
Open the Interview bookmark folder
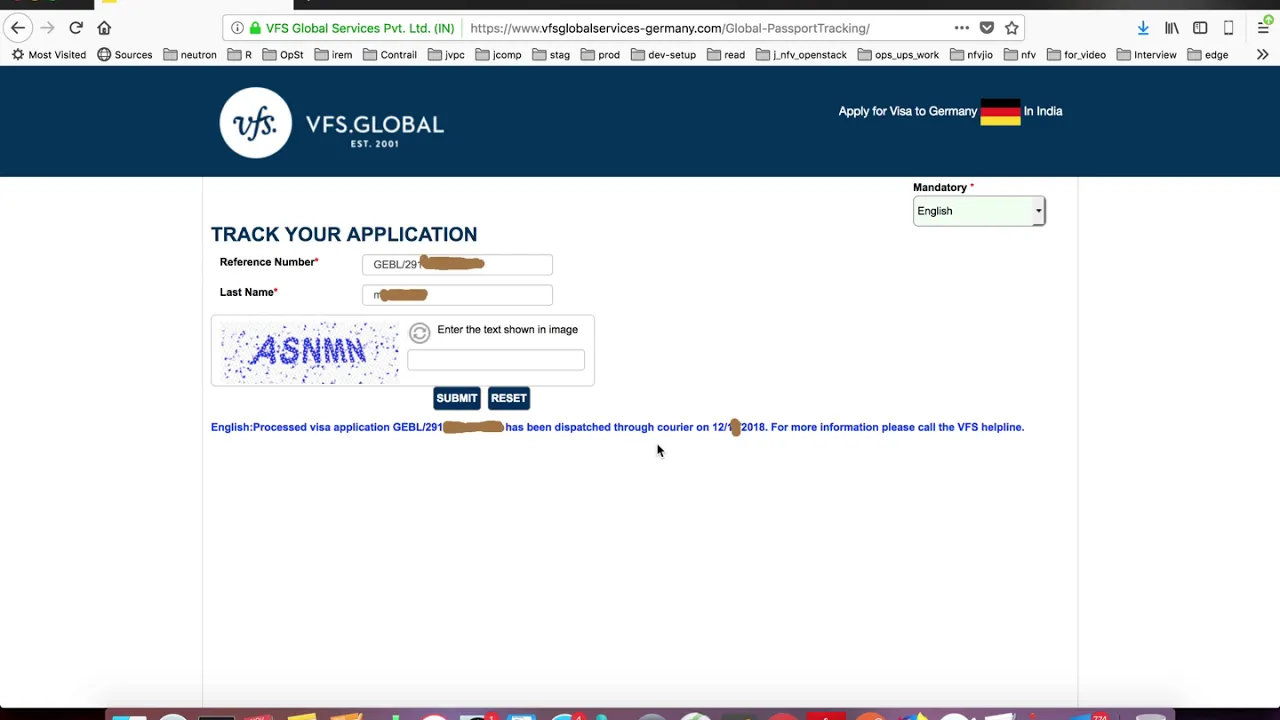[x=1147, y=55]
